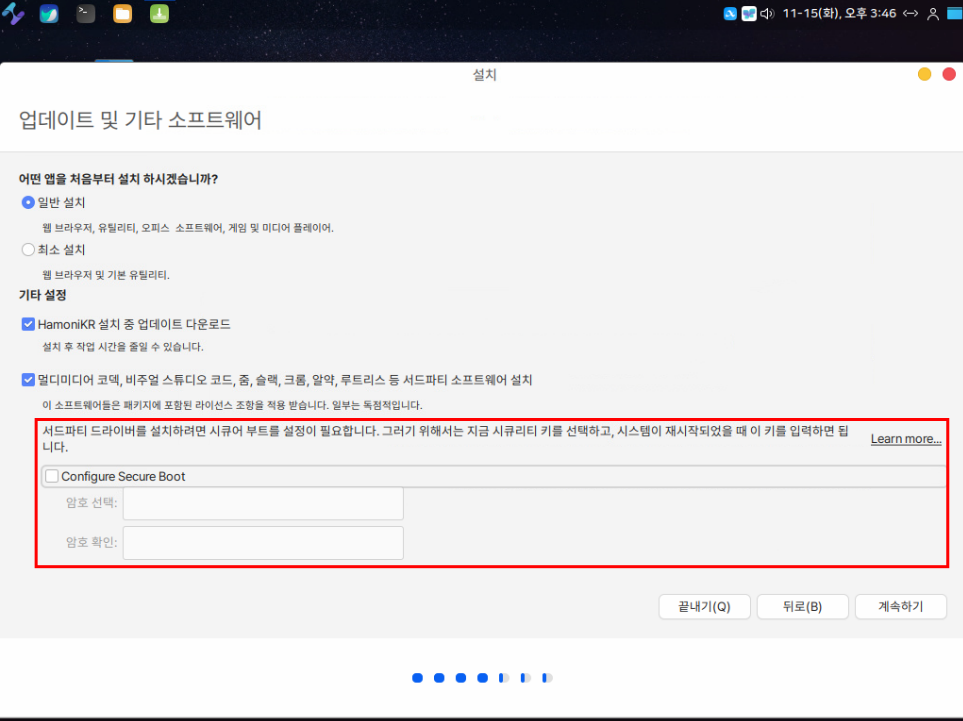Screen dimensions: 963x721
Task: Click the blue butterfly tray icon
Action: [x=748, y=14]
